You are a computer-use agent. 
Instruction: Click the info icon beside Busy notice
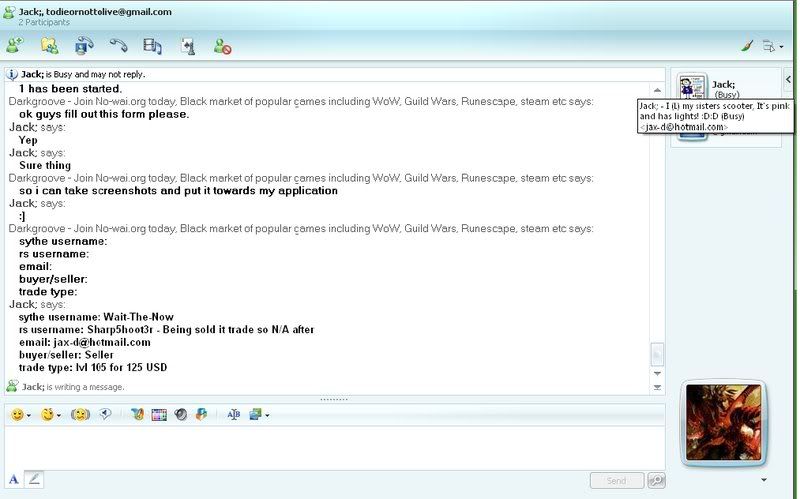12,74
